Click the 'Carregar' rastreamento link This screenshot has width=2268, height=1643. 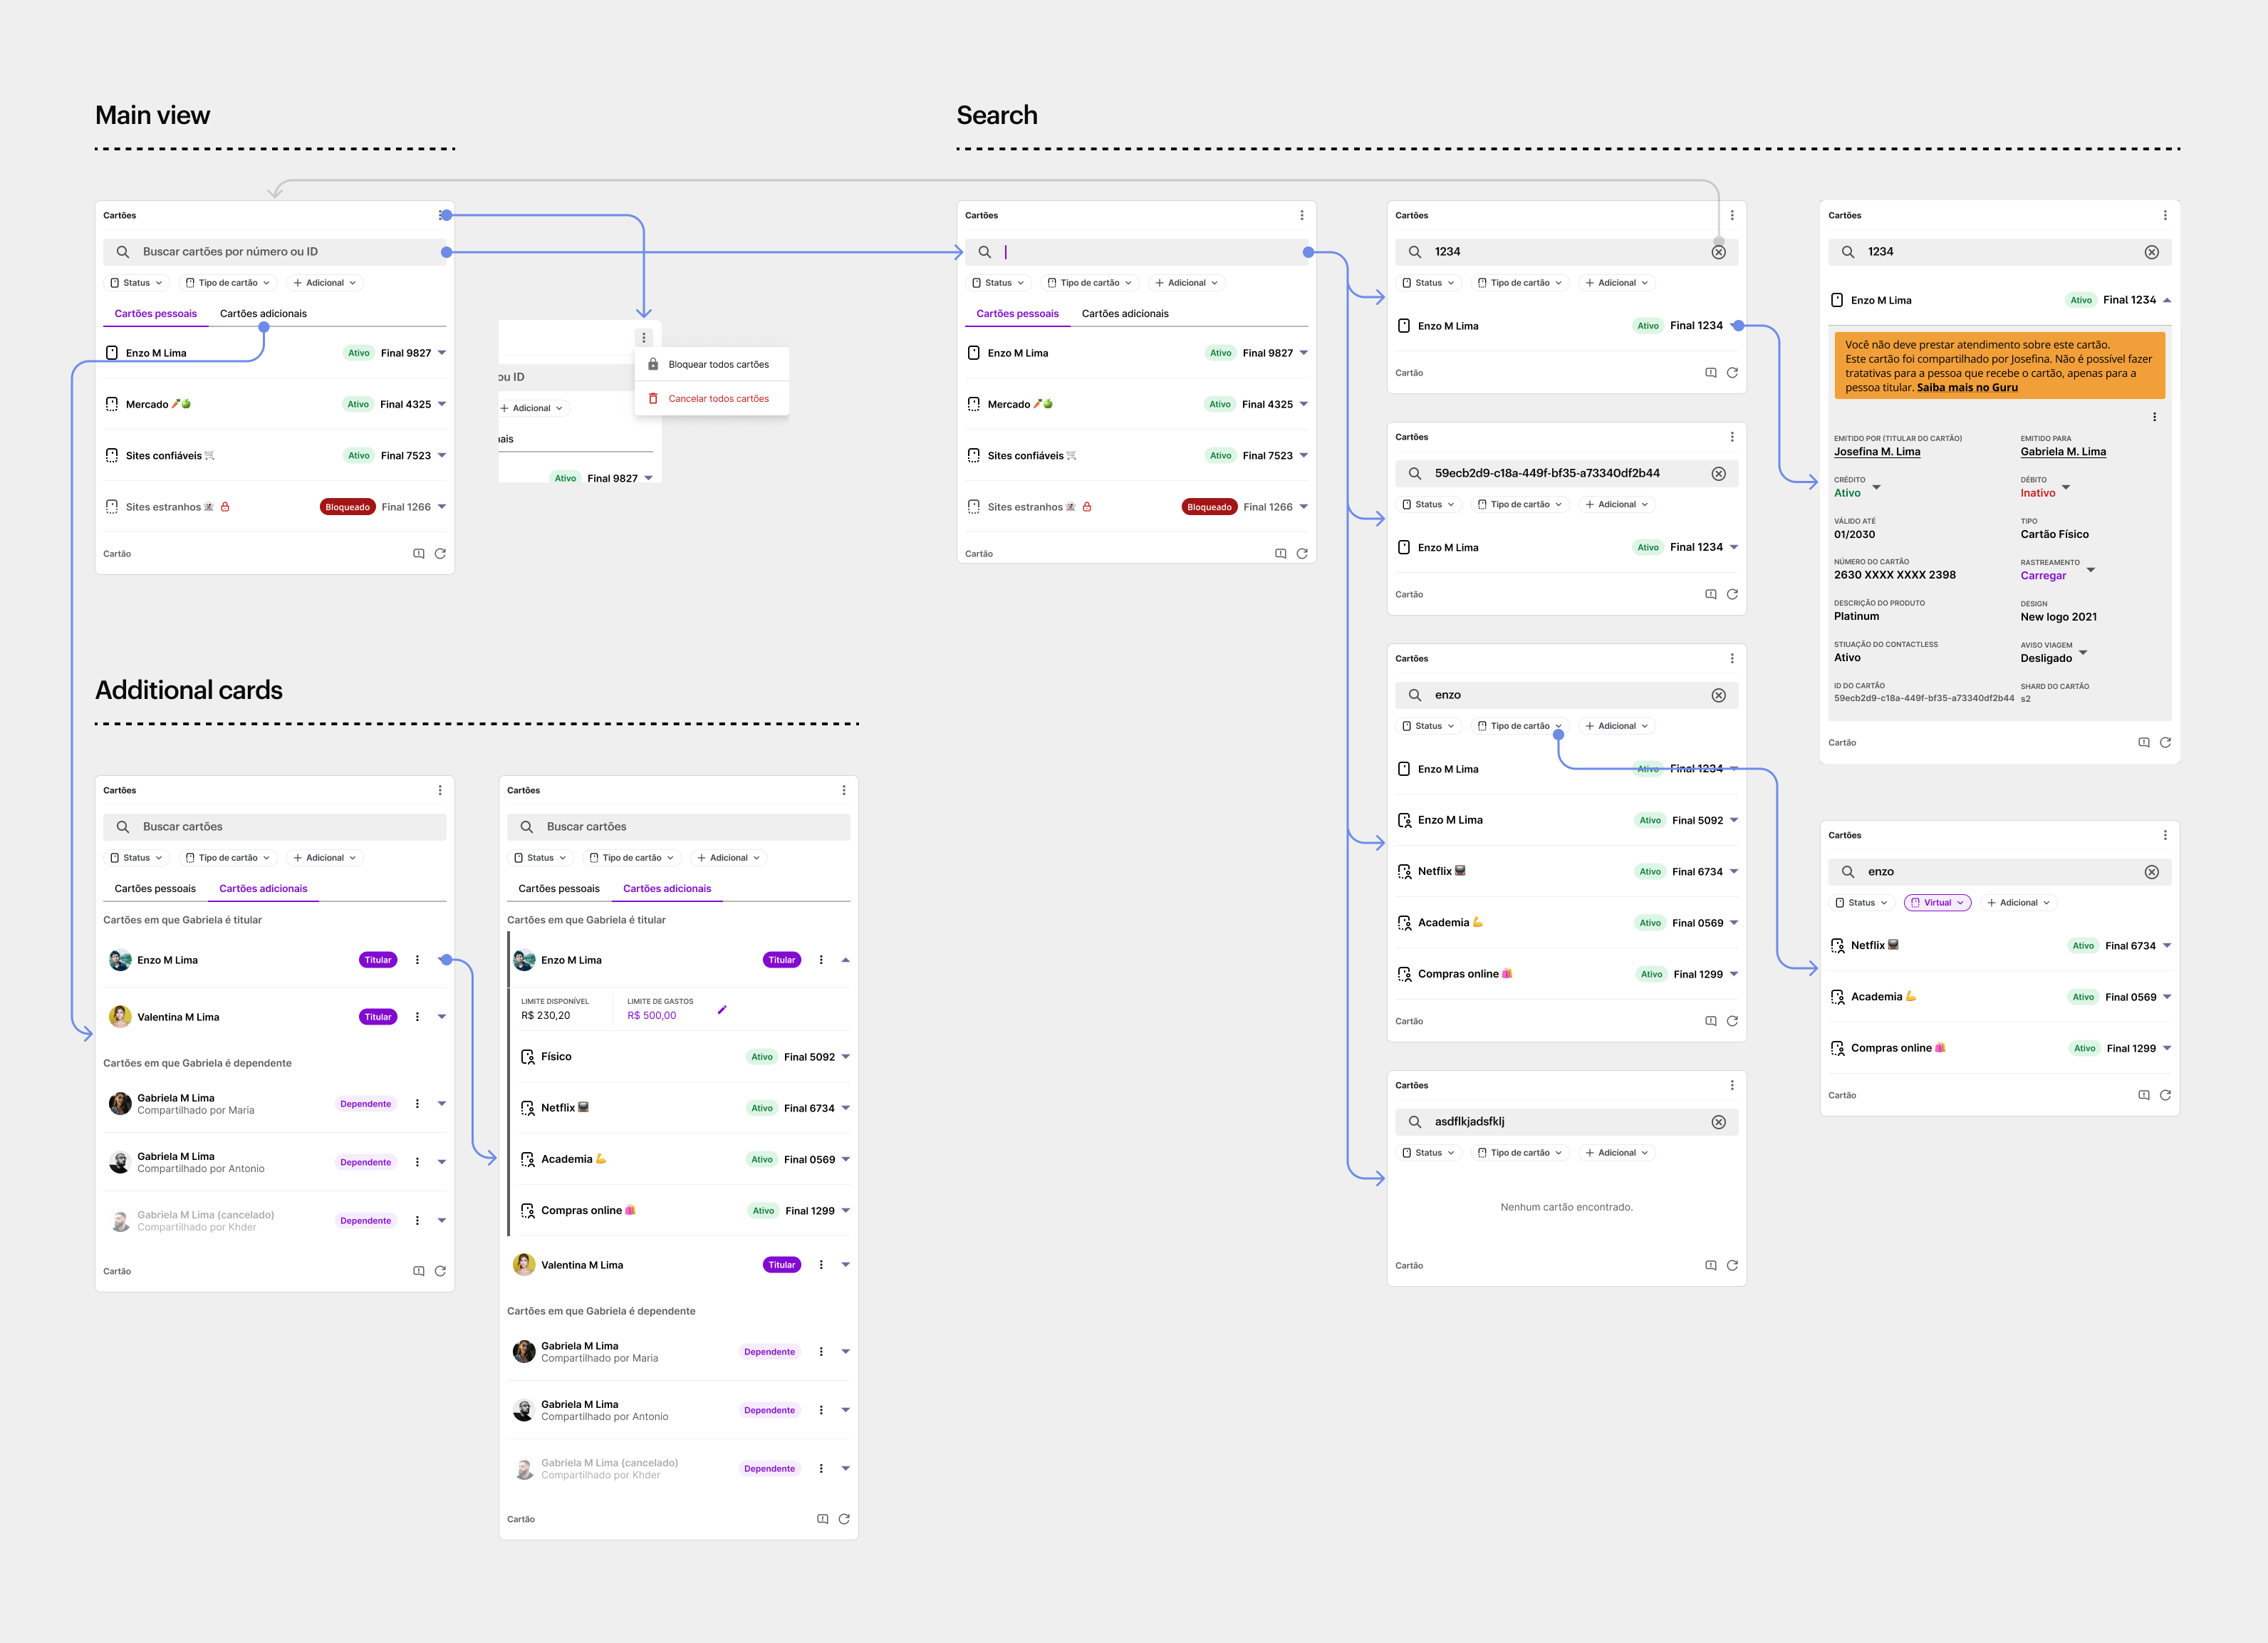2042,576
